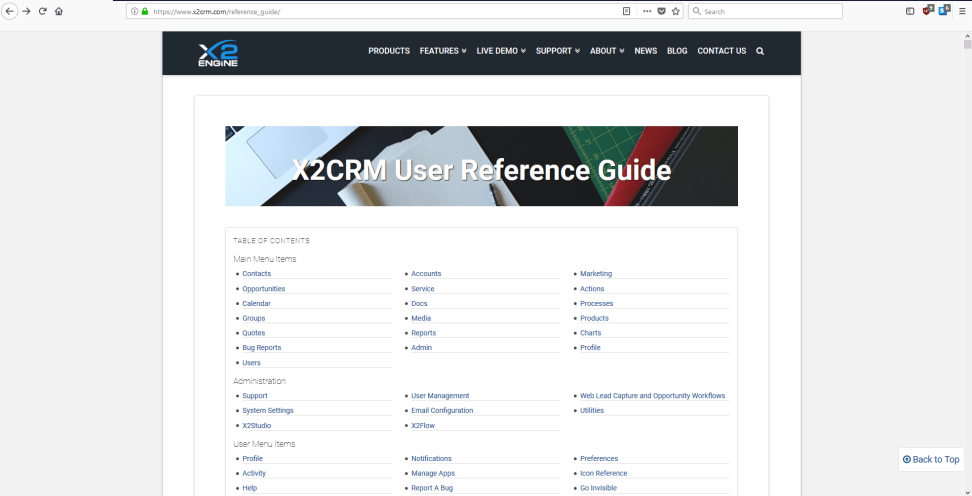Image resolution: width=972 pixels, height=496 pixels.
Task: Open the Products link in contents
Action: (x=594, y=318)
